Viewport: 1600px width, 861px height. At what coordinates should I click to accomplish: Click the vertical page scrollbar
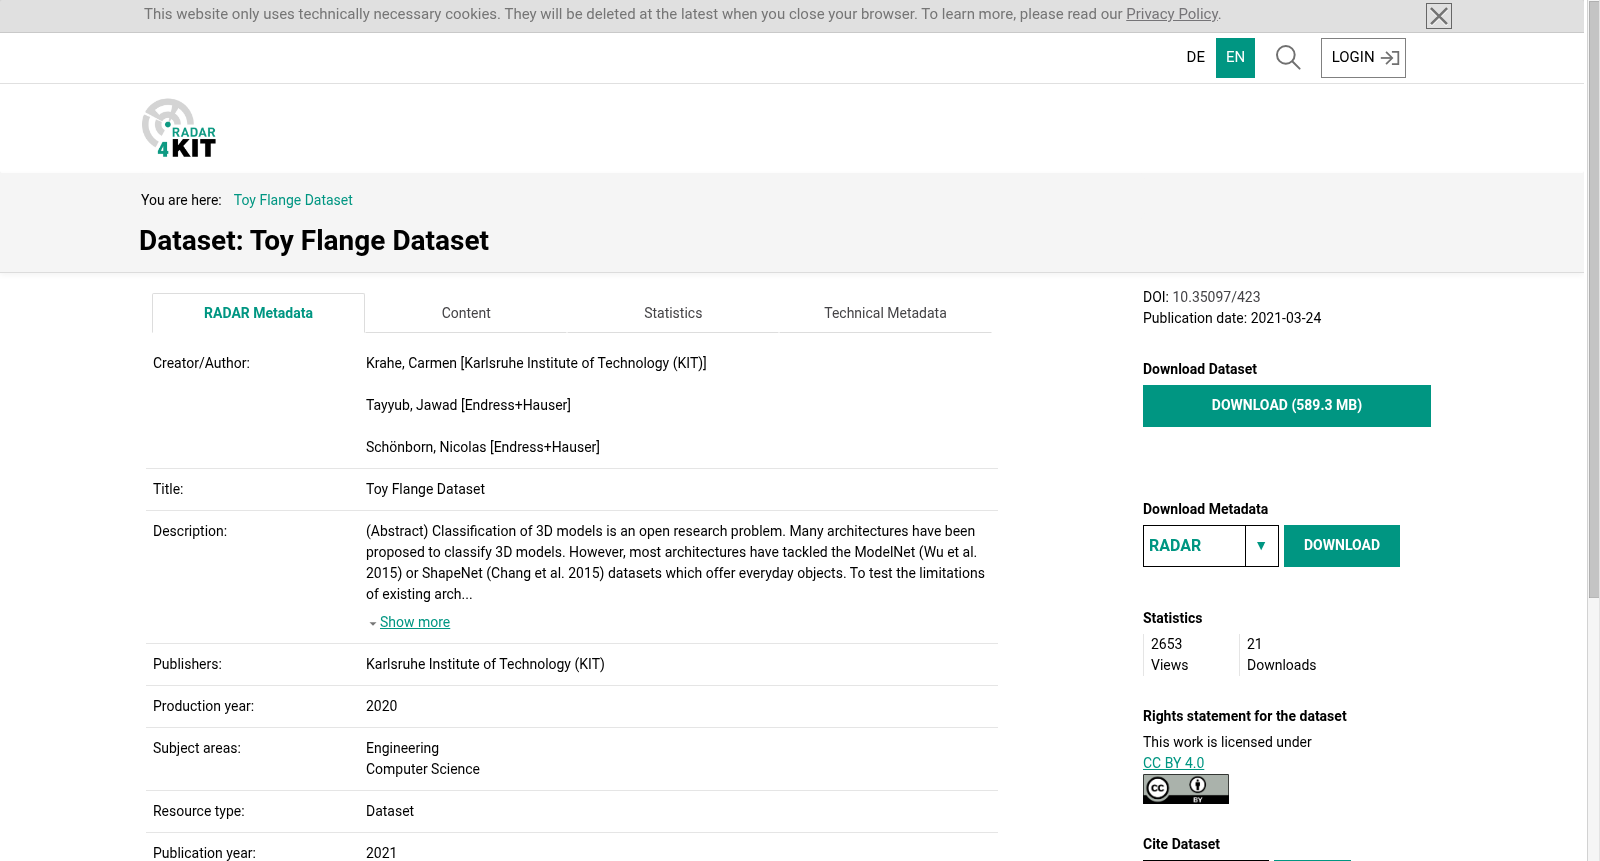[x=1593, y=300]
